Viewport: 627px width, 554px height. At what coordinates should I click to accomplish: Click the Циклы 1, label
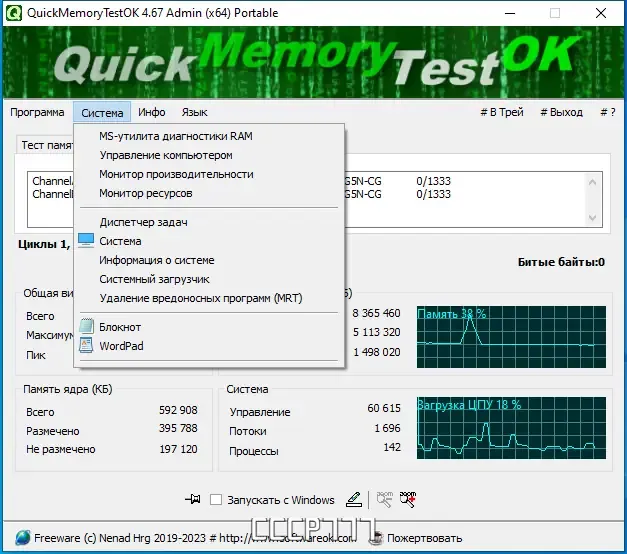pos(44,244)
